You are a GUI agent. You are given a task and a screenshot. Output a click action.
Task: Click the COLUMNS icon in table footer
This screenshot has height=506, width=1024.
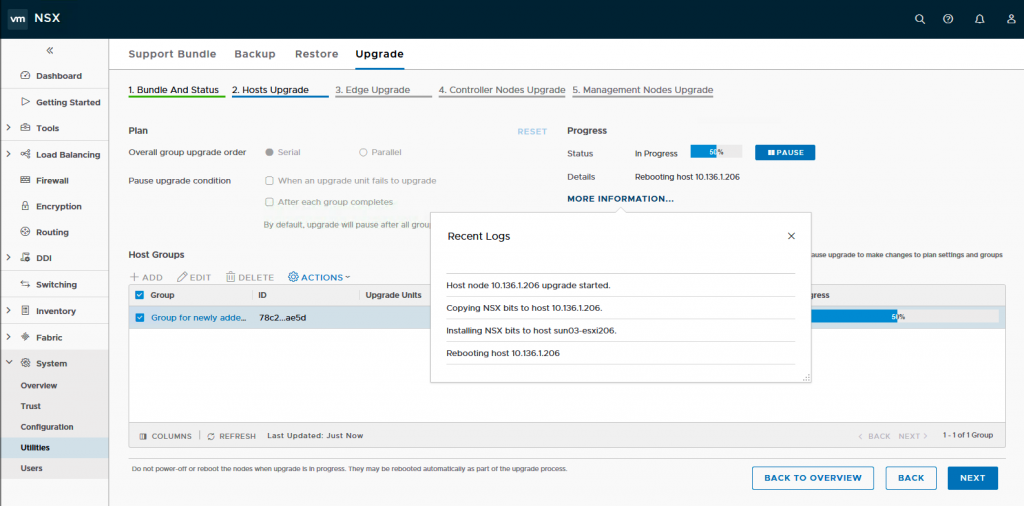pyautogui.click(x=143, y=436)
